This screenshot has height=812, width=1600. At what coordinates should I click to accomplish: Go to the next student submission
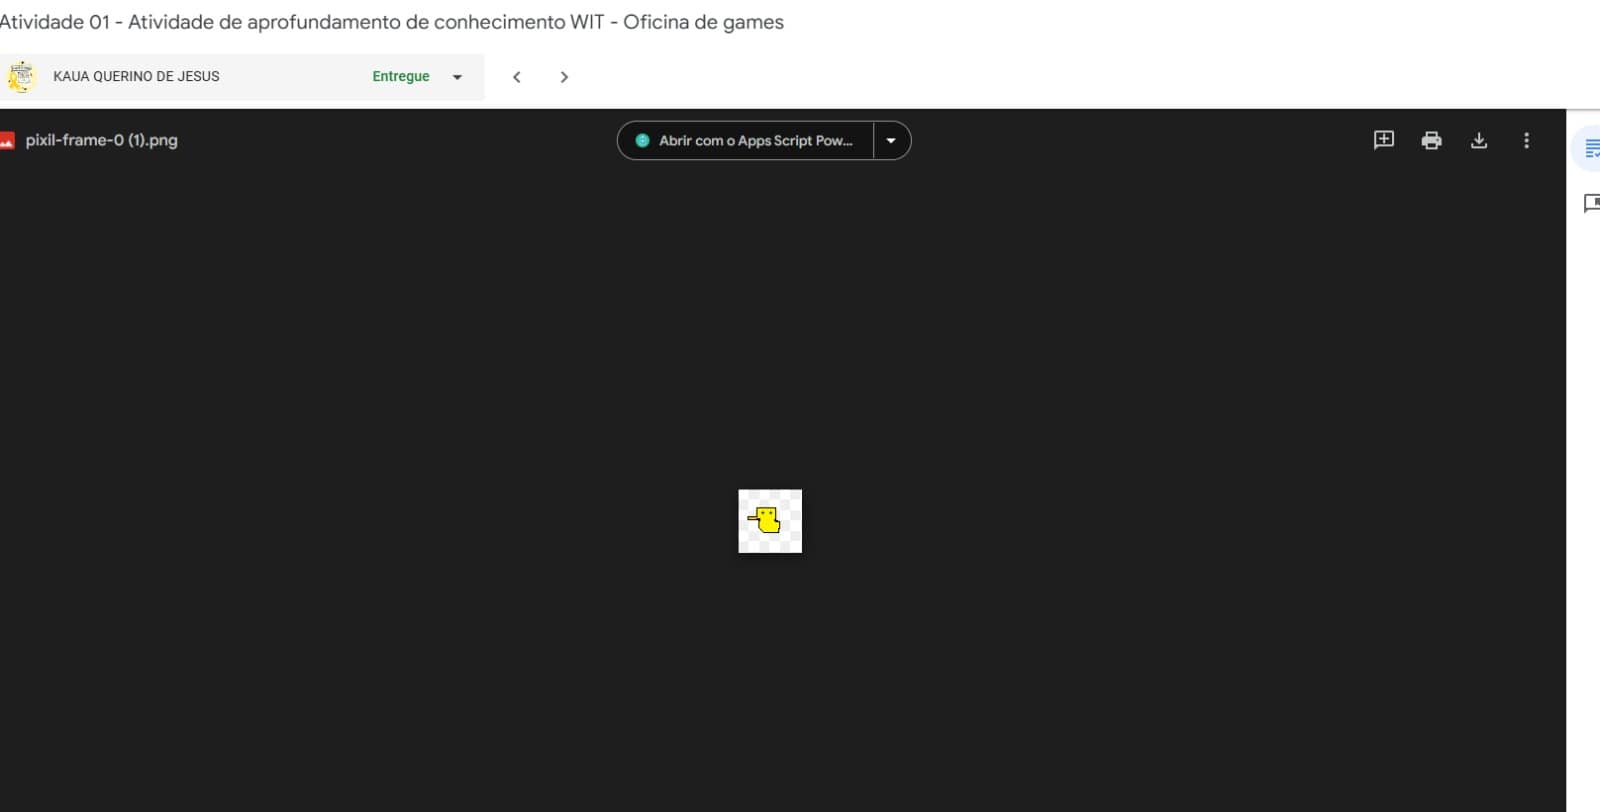click(x=564, y=77)
